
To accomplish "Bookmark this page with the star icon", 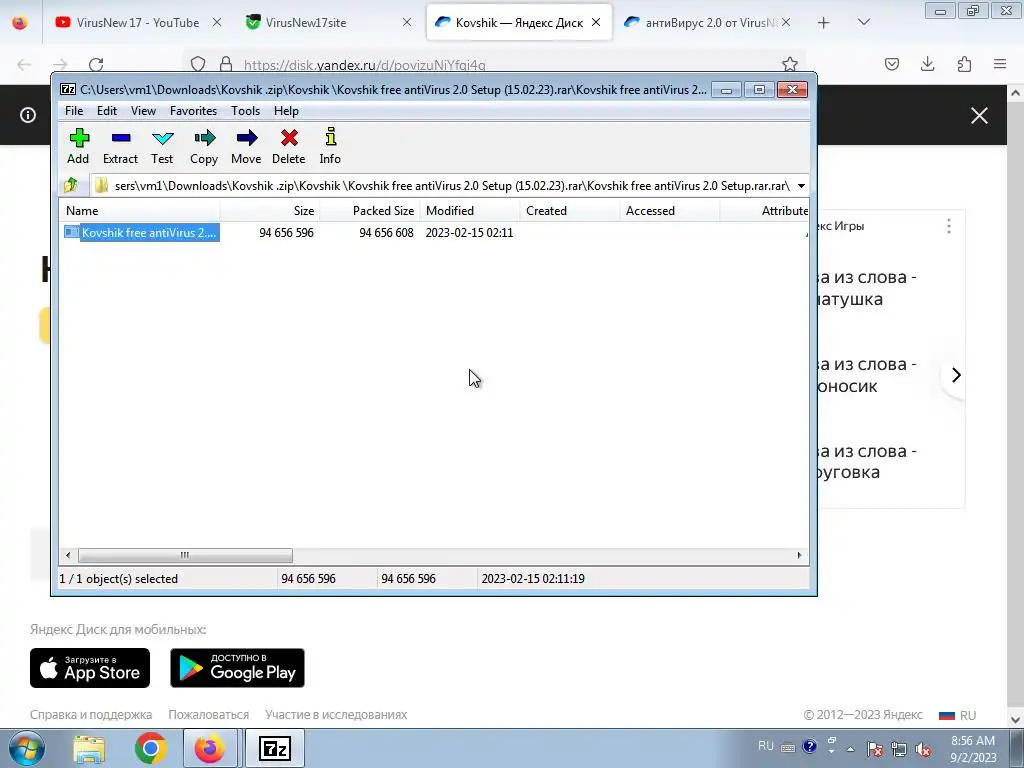I will 790,64.
